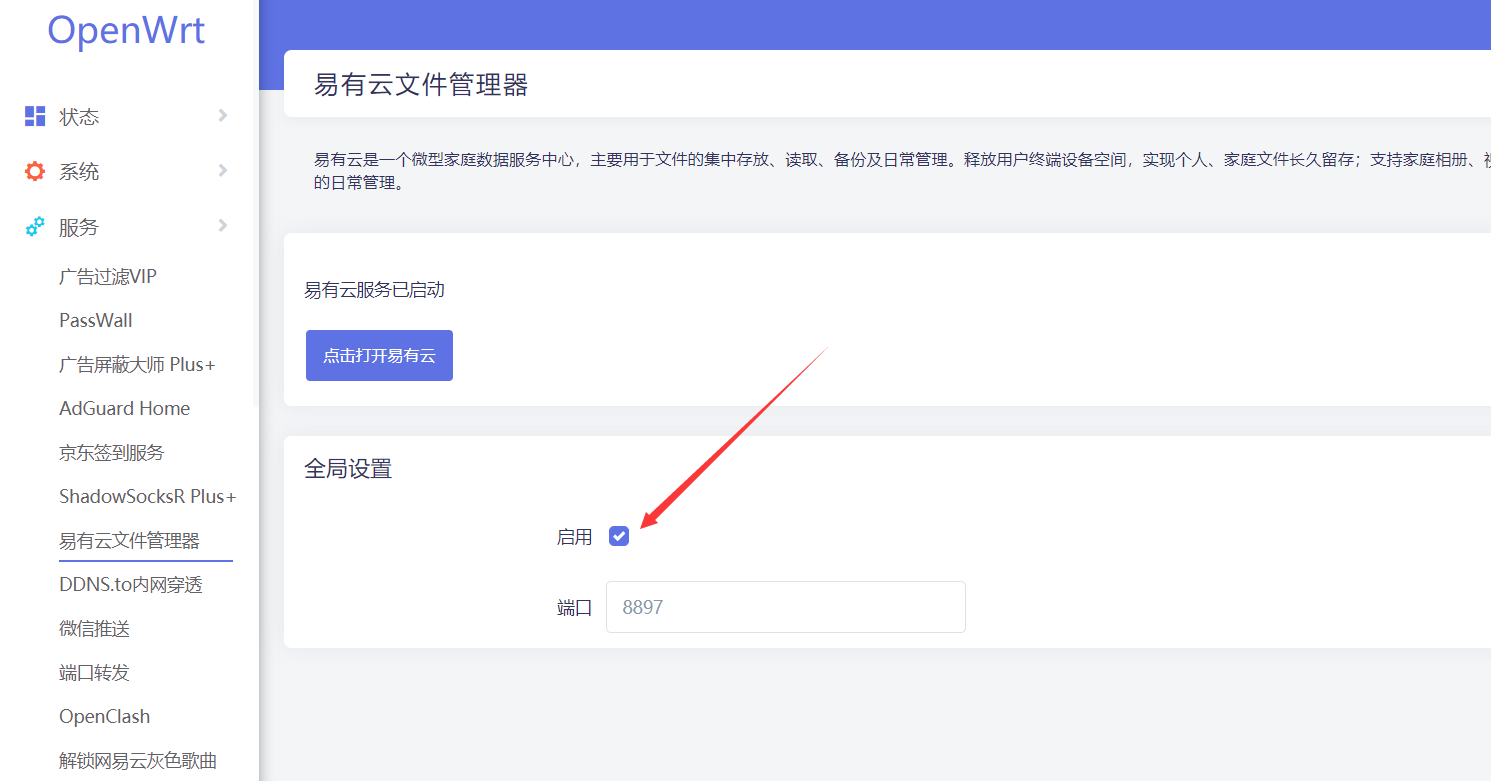Viewport: 1491px width, 781px height.
Task: Open the PassWall menu item
Action: pyautogui.click(x=96, y=321)
